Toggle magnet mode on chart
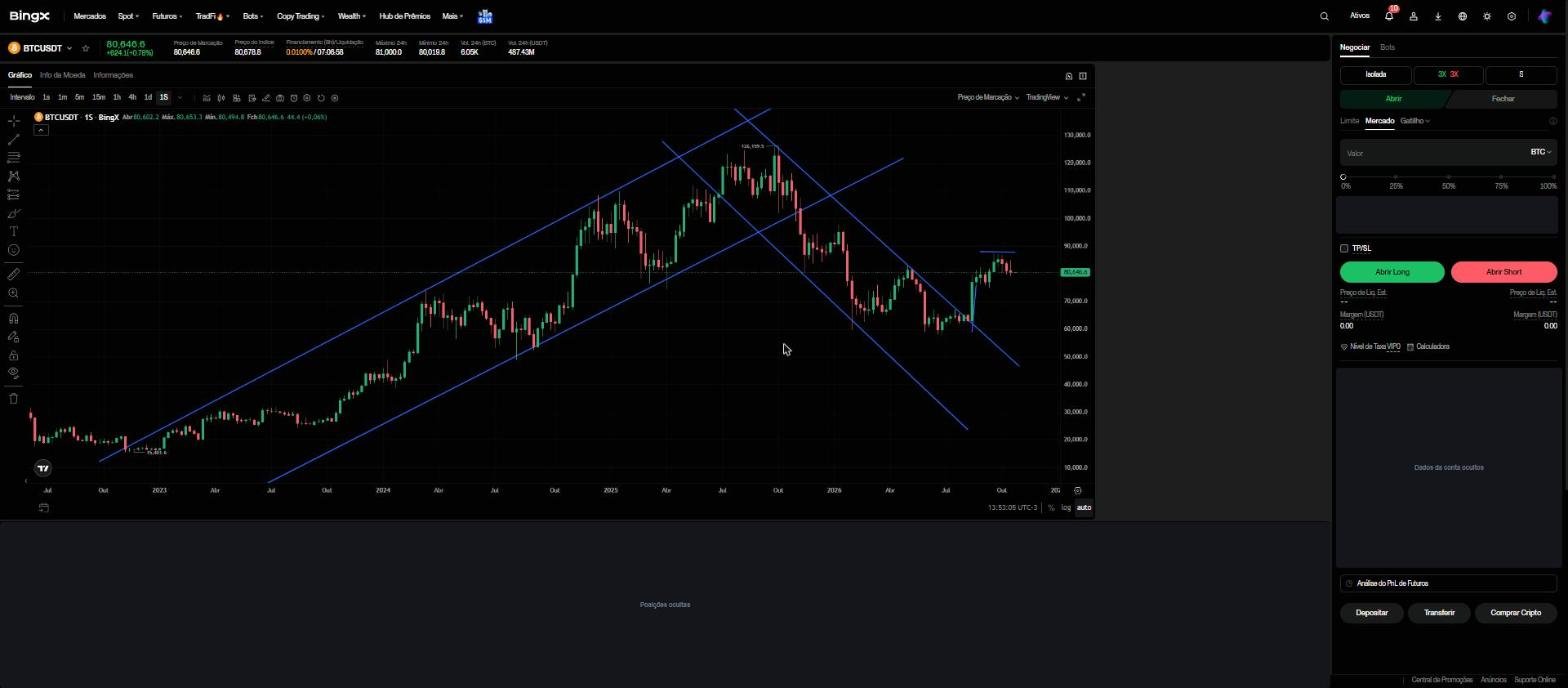1568x688 pixels. coord(13,318)
